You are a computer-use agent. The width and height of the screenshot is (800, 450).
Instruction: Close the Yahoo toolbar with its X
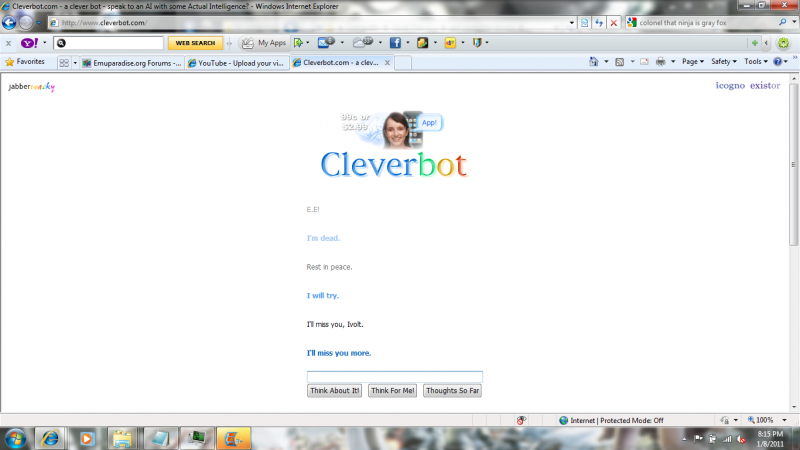[x=8, y=43]
